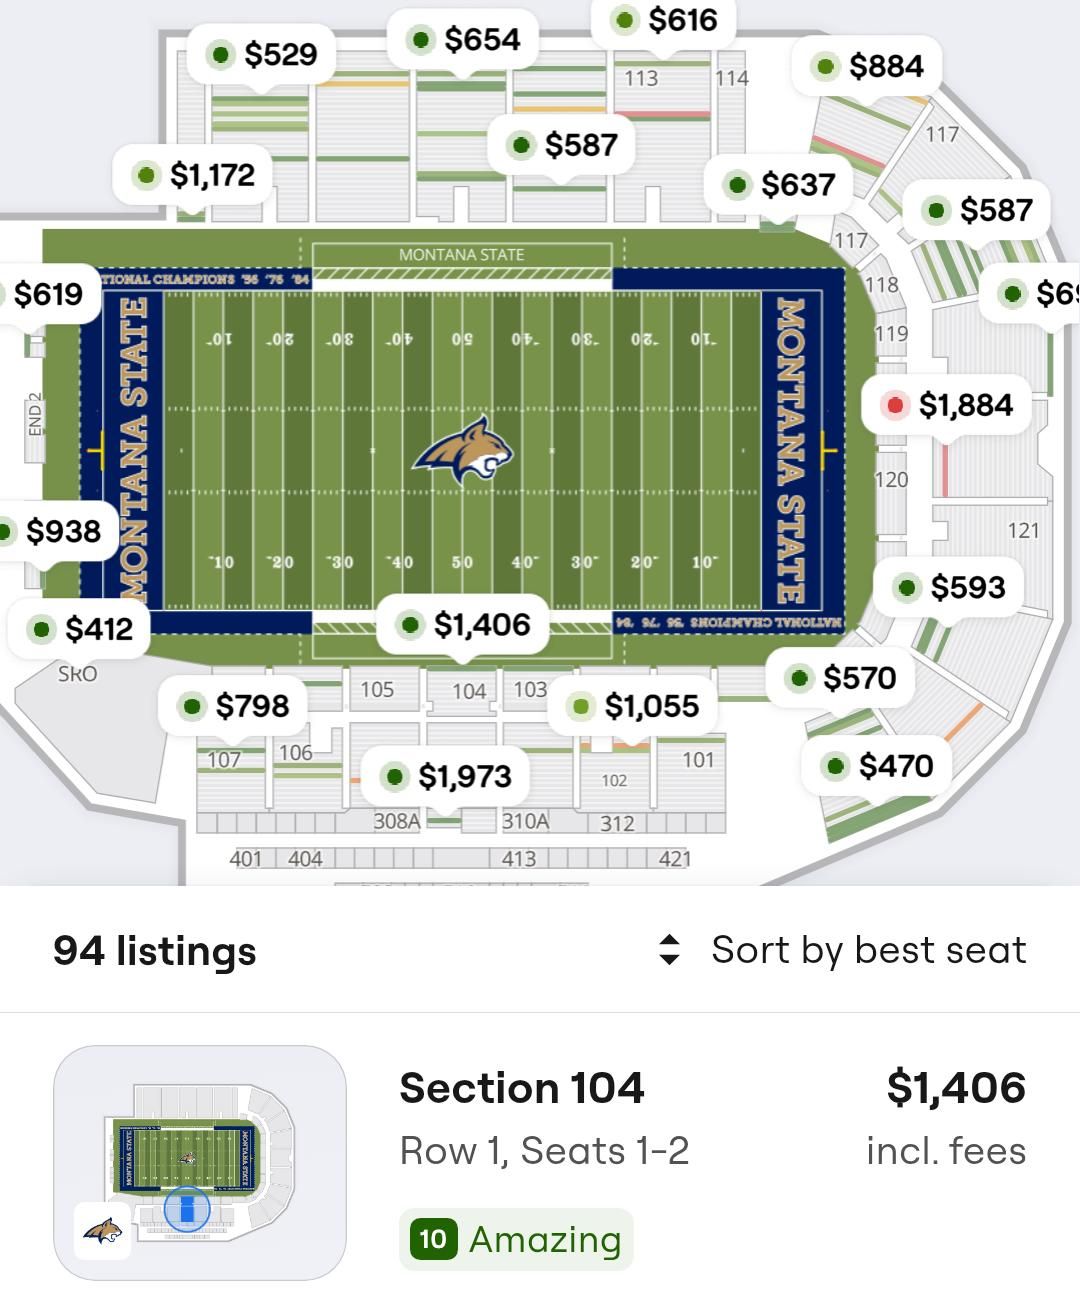Click the Section 104 seat map thumbnail
Viewport: 1080px width, 1310px height.
click(x=200, y=1163)
